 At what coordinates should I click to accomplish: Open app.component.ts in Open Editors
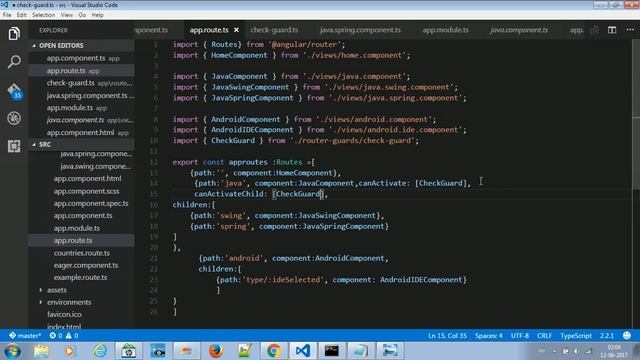[82, 58]
